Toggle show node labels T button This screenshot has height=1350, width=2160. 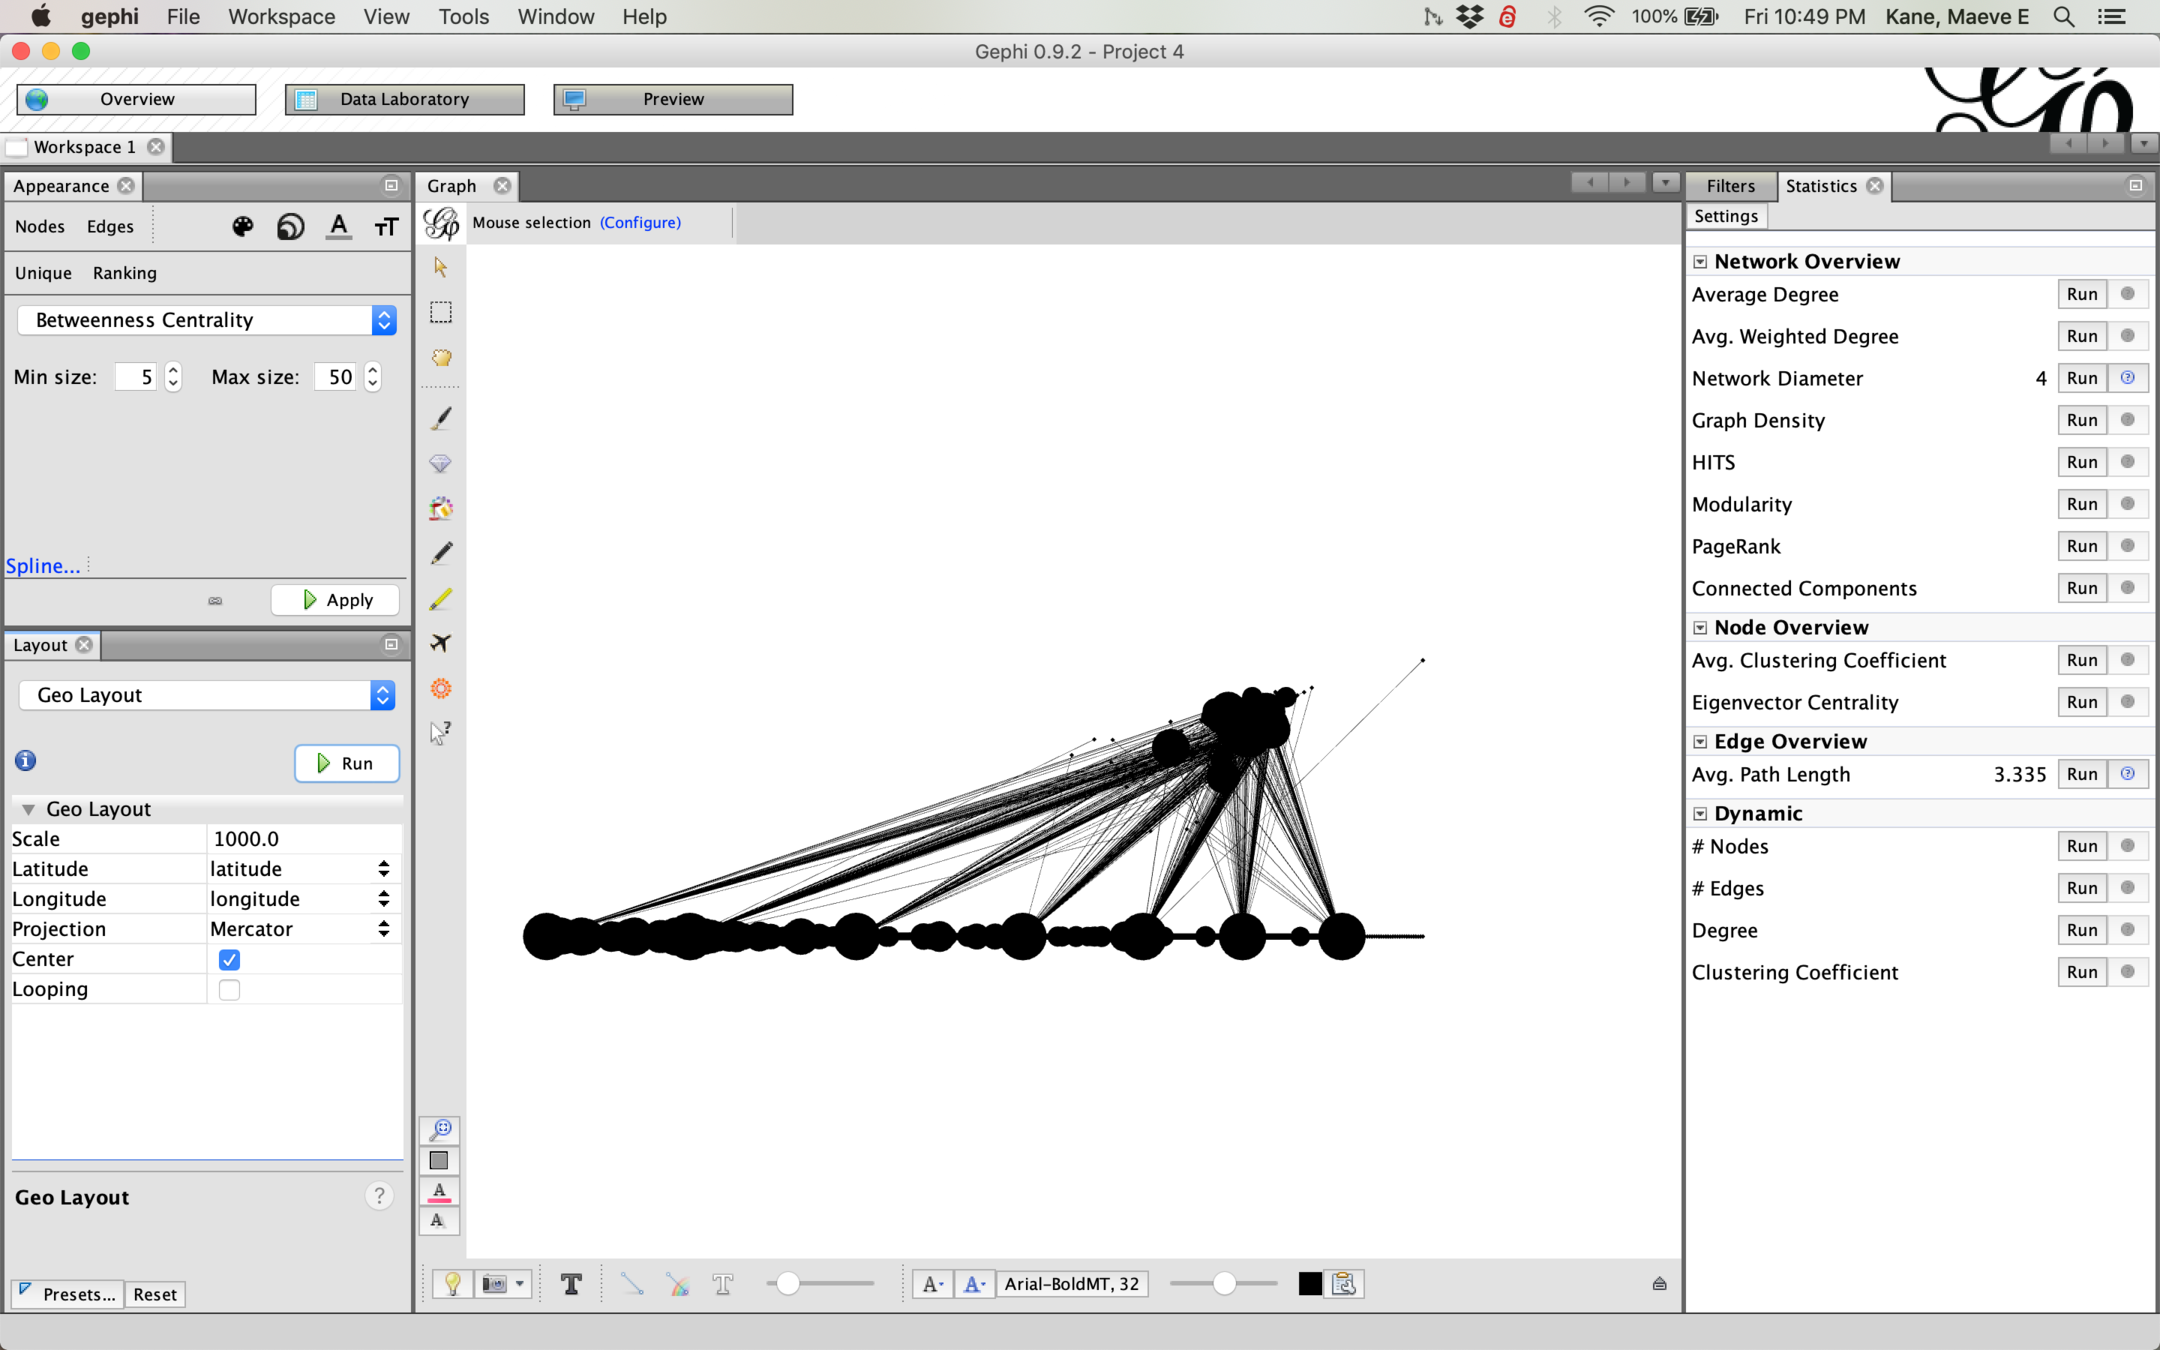[x=571, y=1284]
